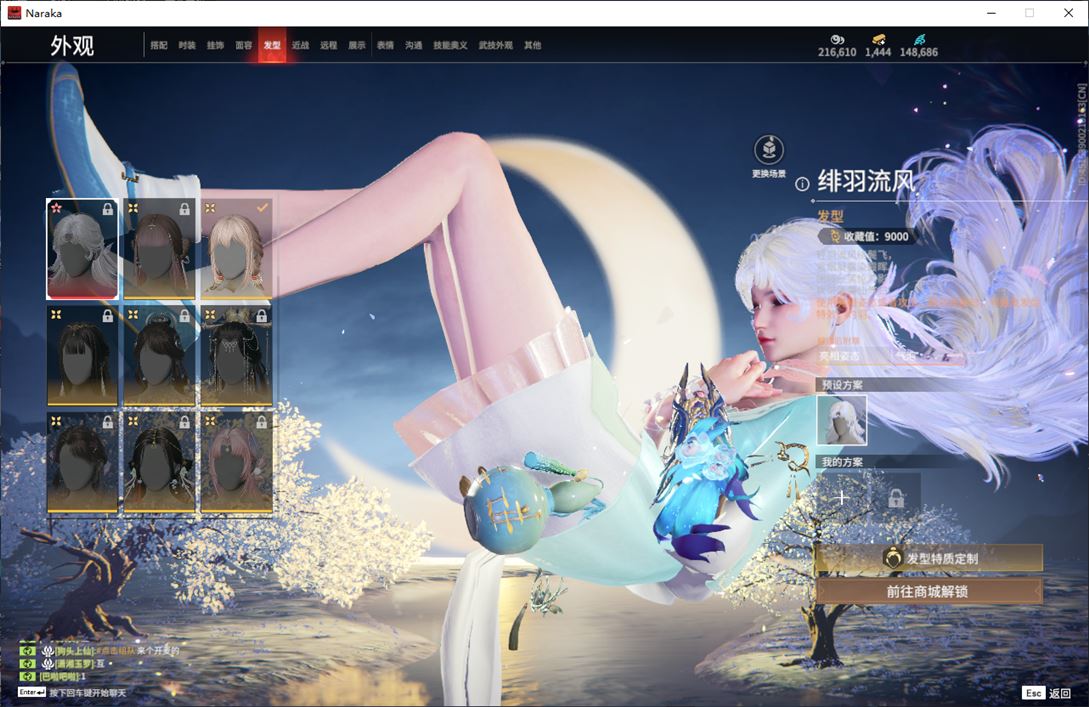Click the channel icon beside 狗头上仙 chat message
Screen dimensions: 1089x707
click(x=27, y=651)
